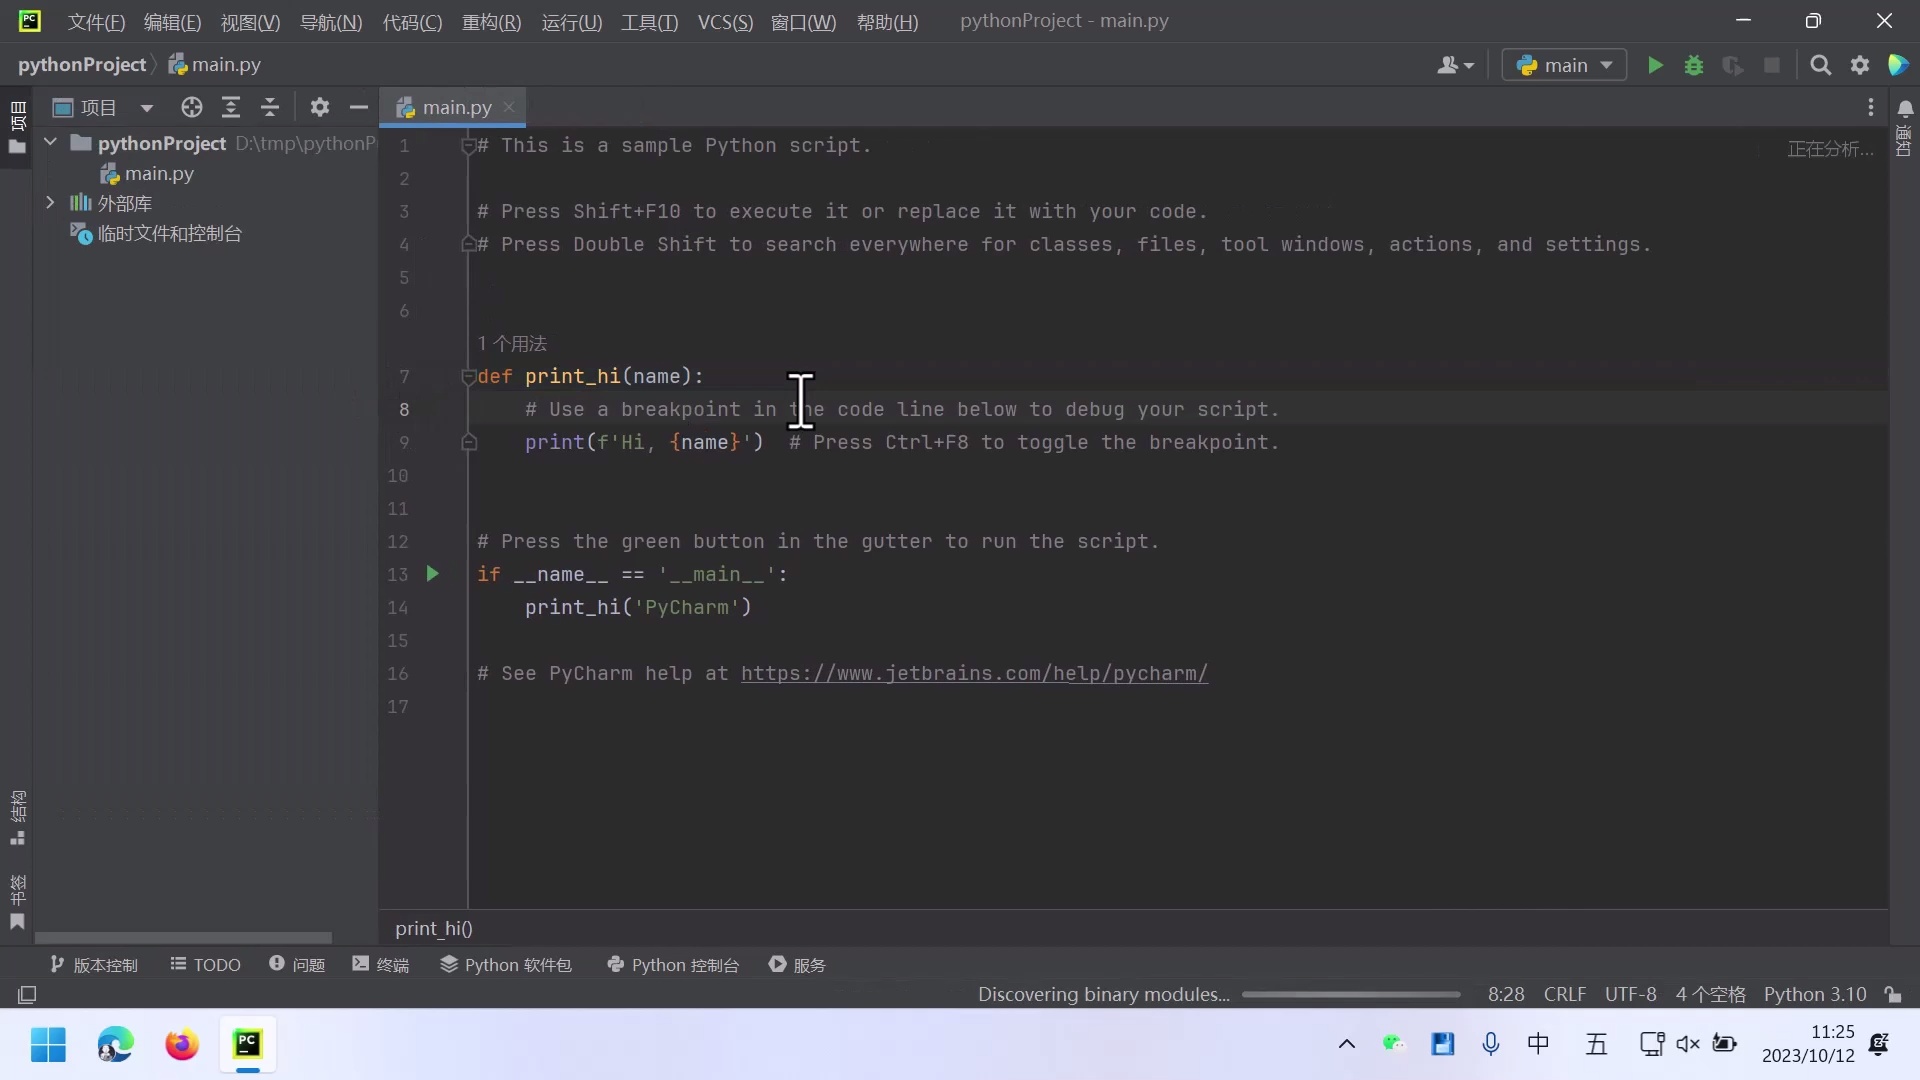Image resolution: width=1920 pixels, height=1080 pixels.
Task: Click the gutter run arrow on line 13
Action: [432, 574]
